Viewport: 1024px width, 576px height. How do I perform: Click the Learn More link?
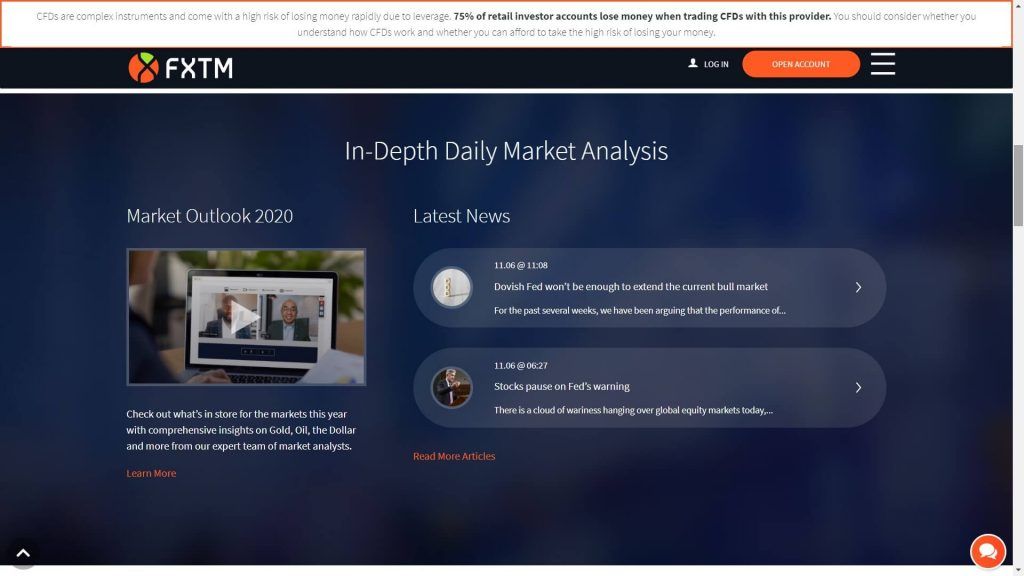tap(151, 473)
